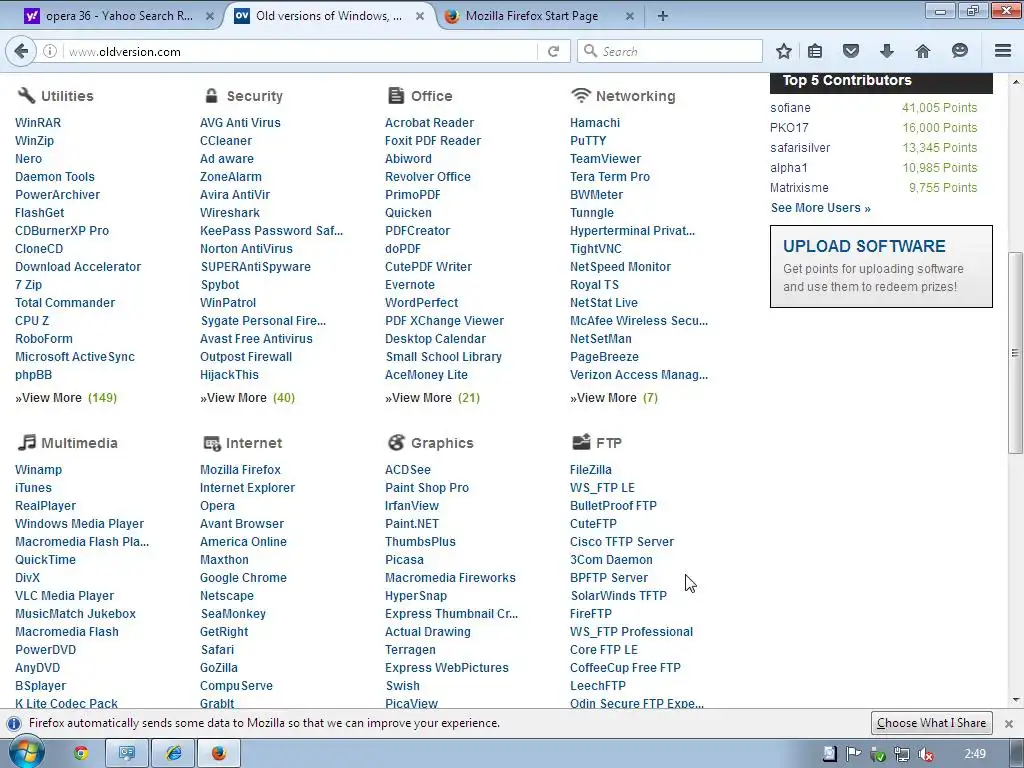1024x768 pixels.
Task: Open the ACDSee link under Graphics
Action: 408,470
